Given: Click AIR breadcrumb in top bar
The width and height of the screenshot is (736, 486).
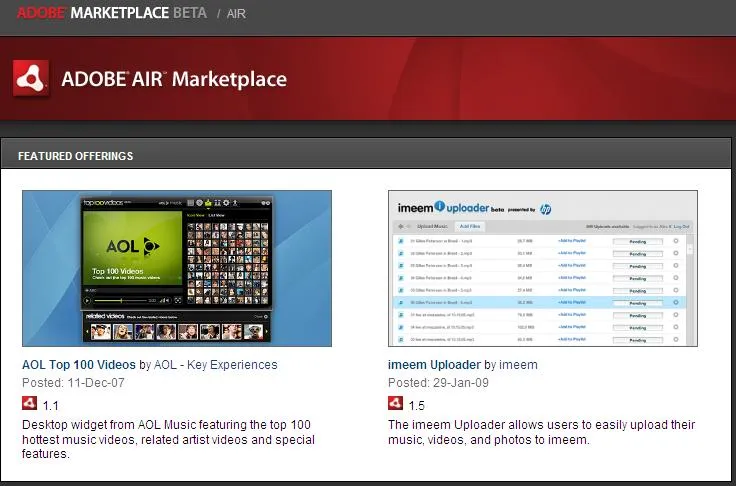Looking at the screenshot, I should tap(236, 14).
